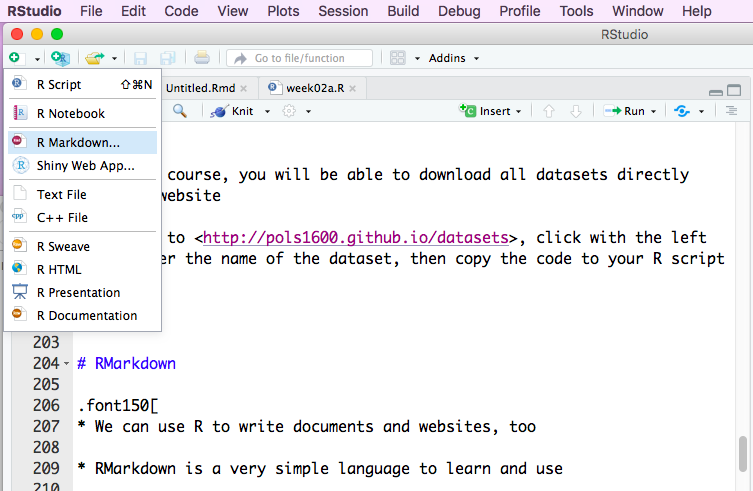
Task: Close the week02a.R tab
Action: (x=352, y=88)
